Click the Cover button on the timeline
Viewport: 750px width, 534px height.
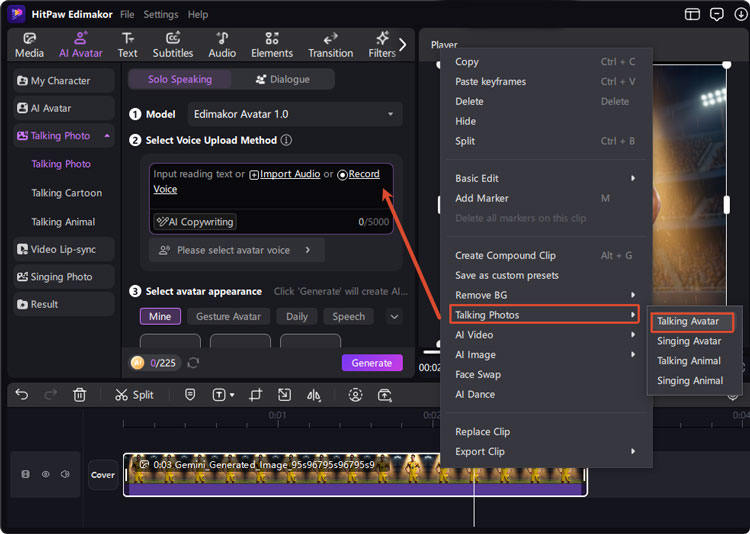103,475
